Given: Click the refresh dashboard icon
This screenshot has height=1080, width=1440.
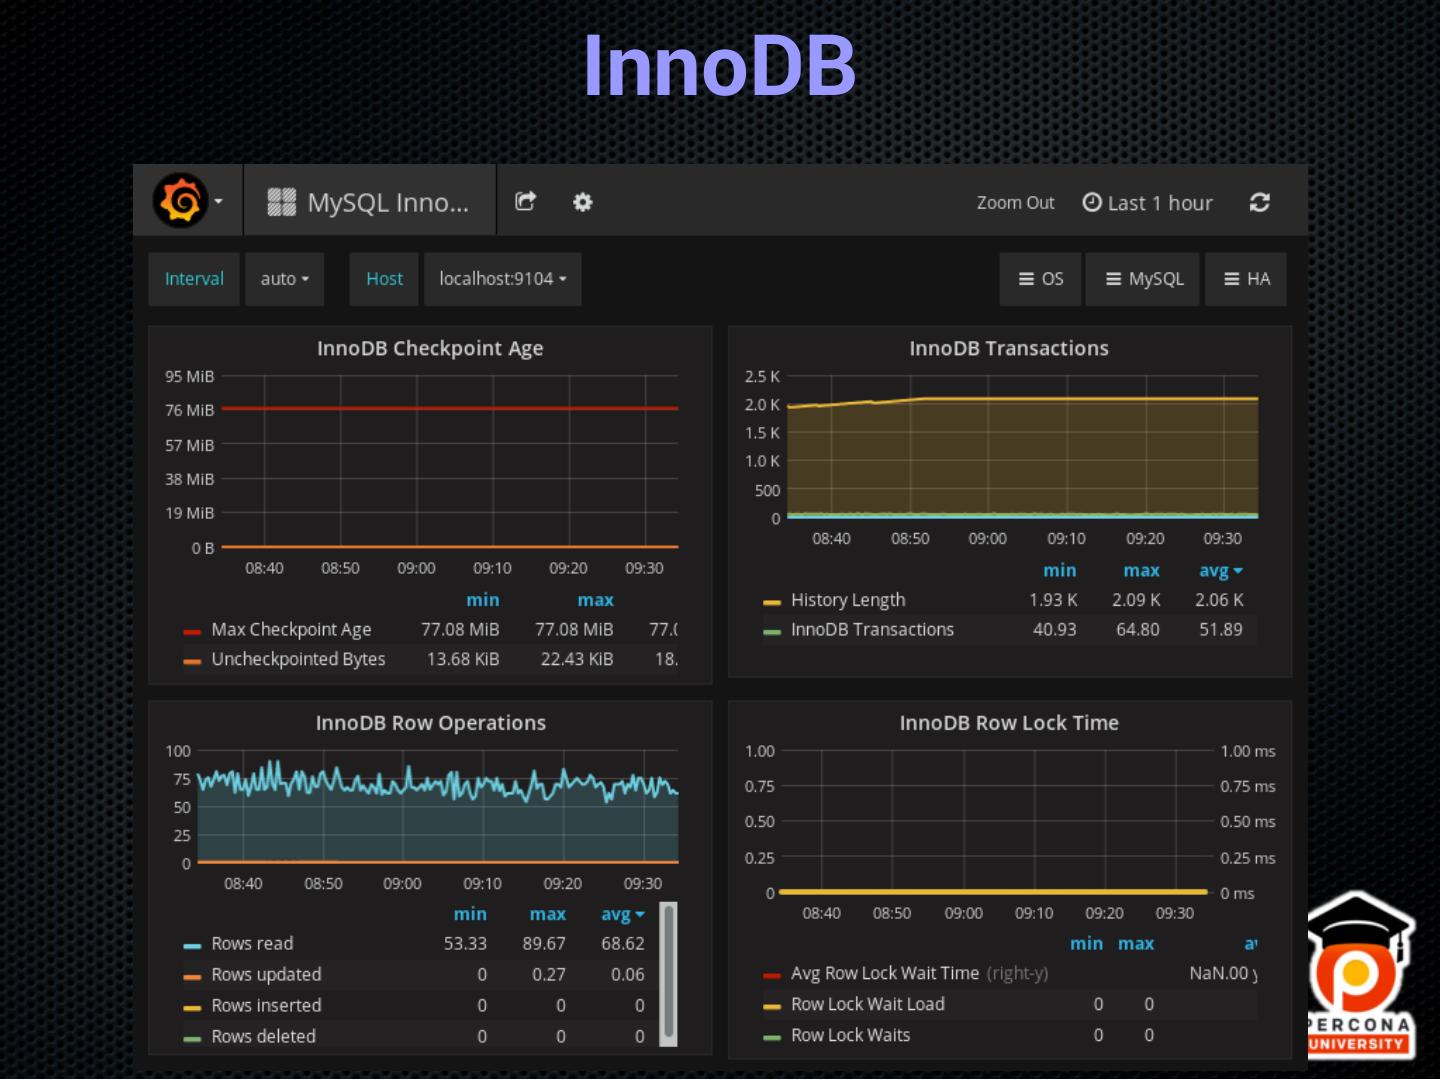Looking at the screenshot, I should pos(1259,203).
